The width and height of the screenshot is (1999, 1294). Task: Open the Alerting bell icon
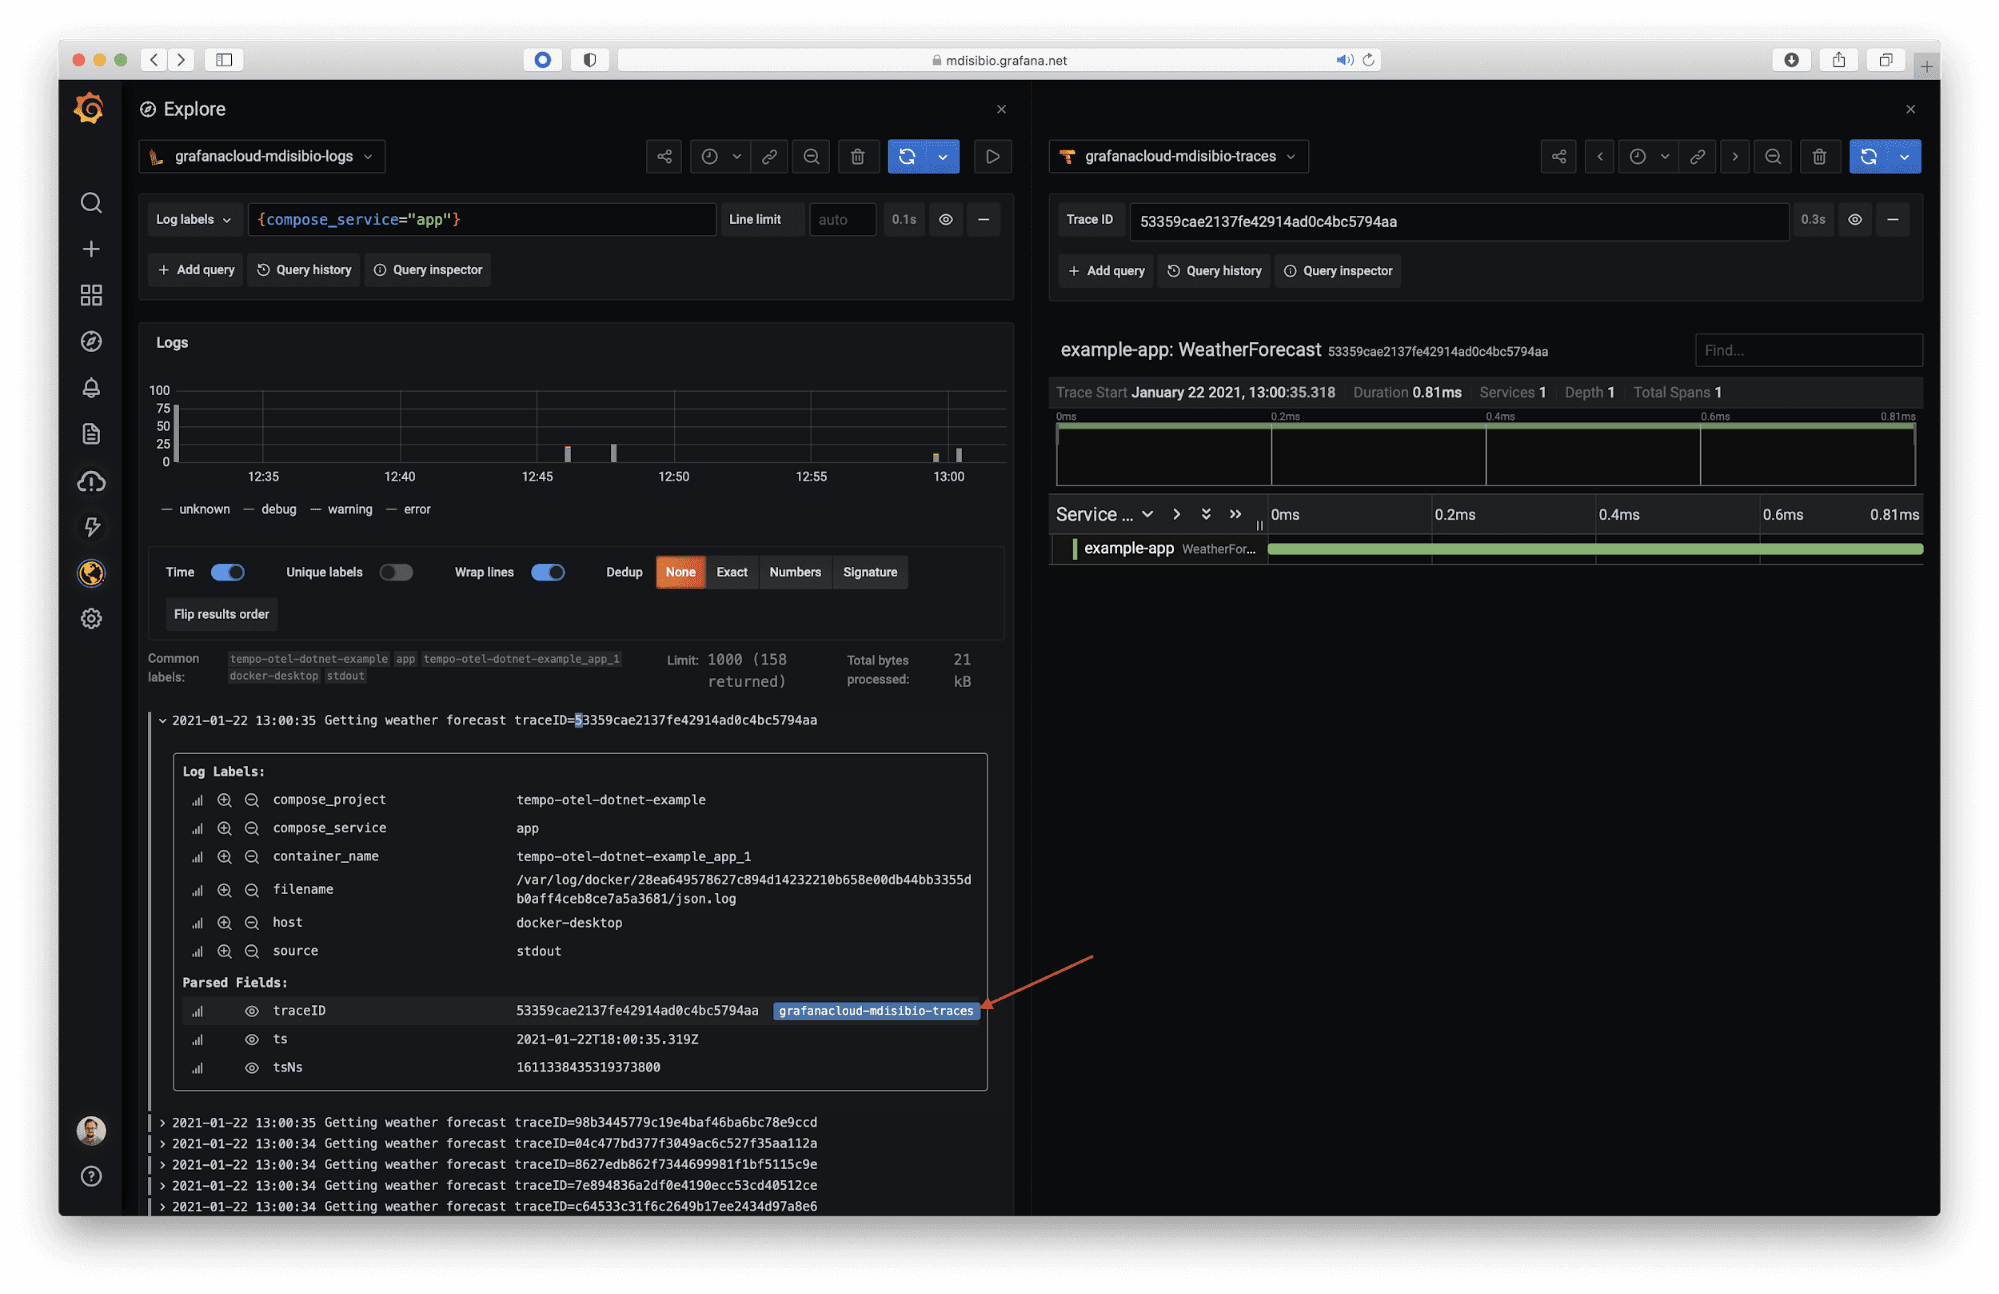pos(91,387)
